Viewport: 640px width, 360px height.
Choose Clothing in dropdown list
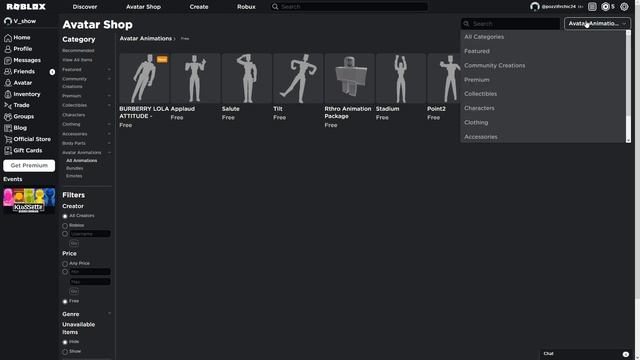coord(542,122)
